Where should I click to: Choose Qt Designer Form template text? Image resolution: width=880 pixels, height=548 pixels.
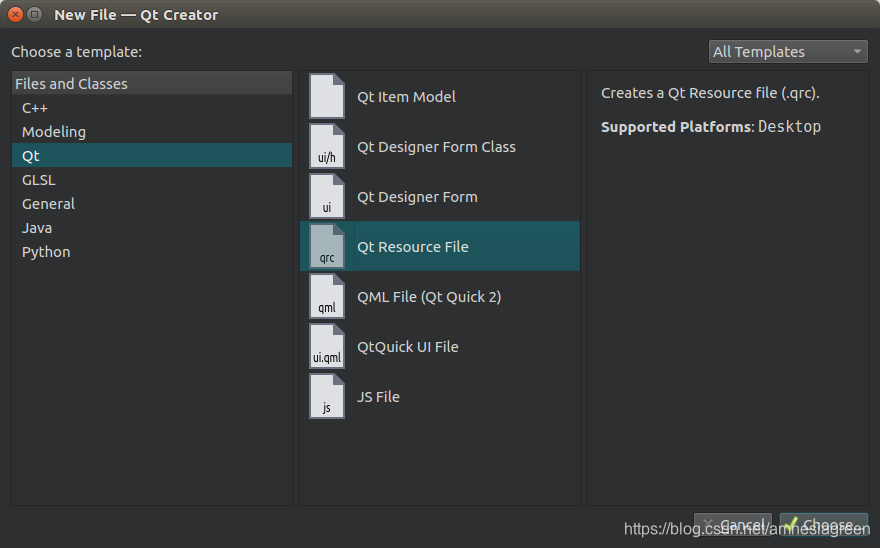(x=417, y=197)
